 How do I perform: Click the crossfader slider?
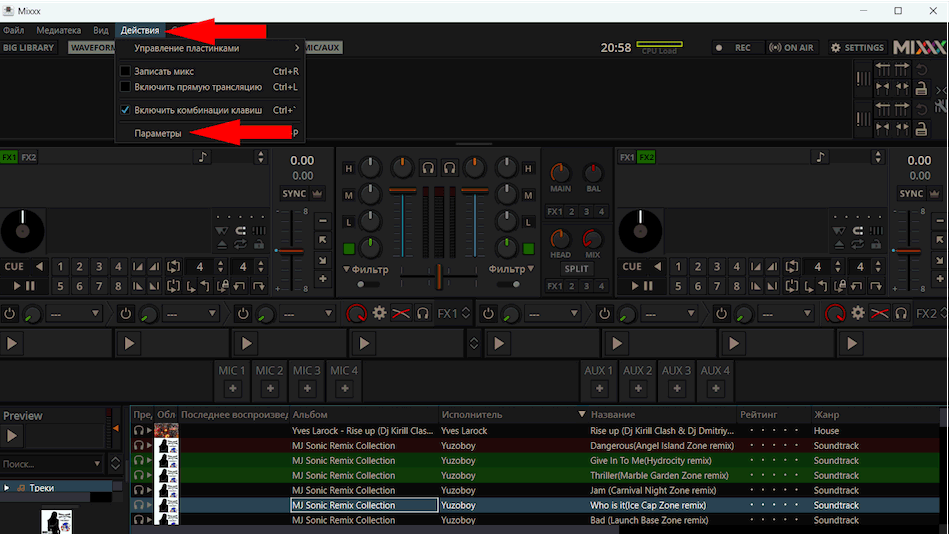439,276
